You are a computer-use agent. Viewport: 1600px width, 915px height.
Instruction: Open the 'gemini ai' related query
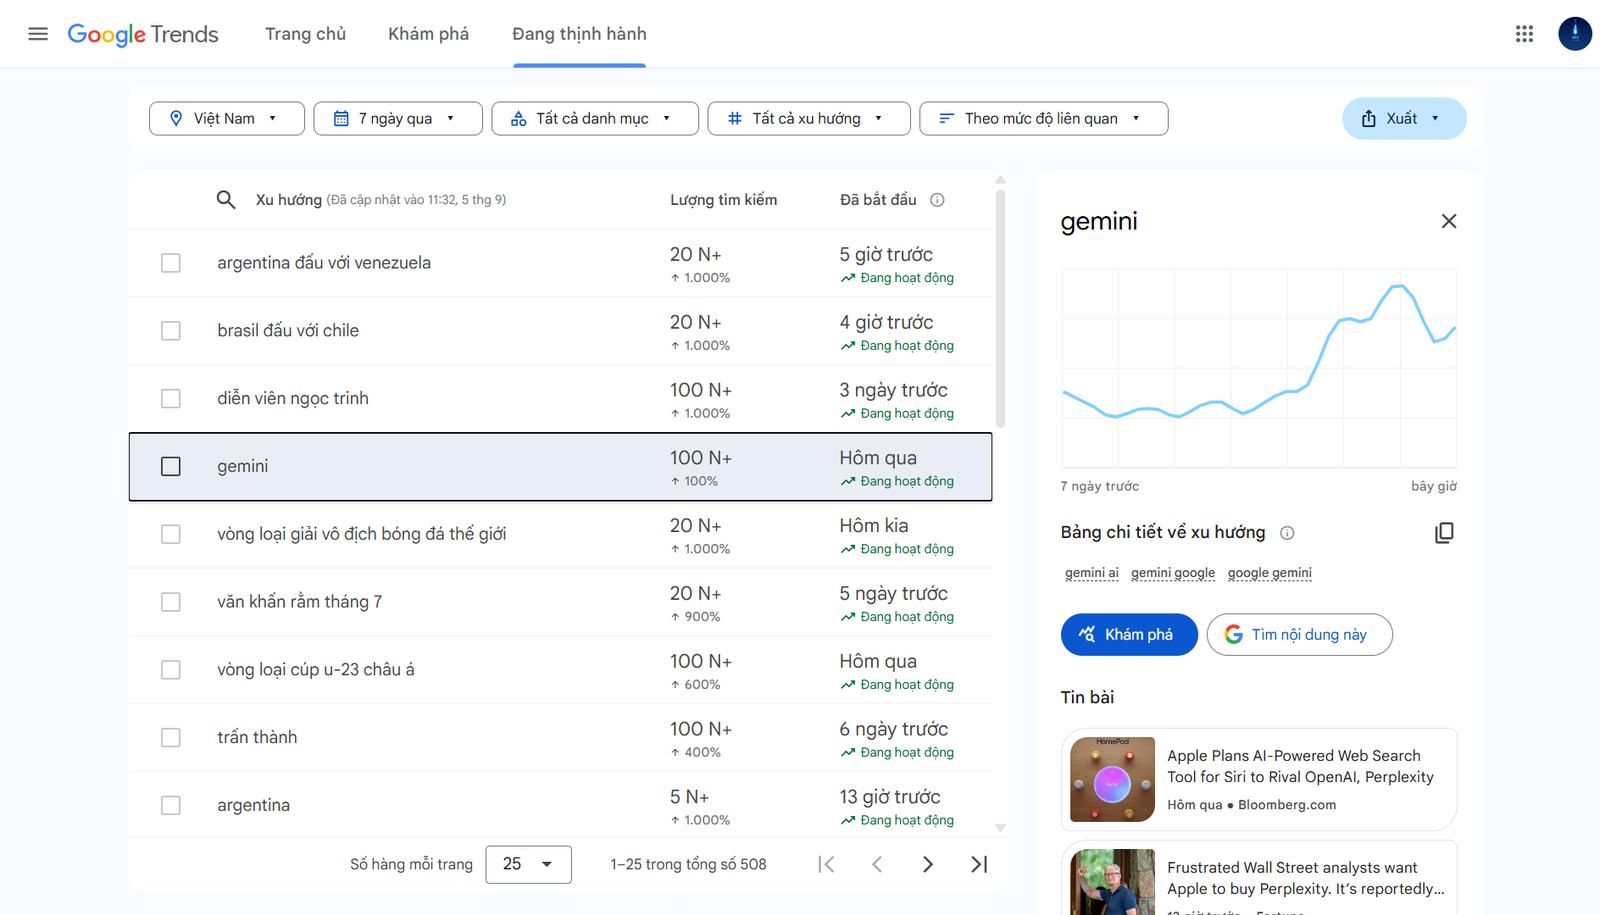[1092, 573]
